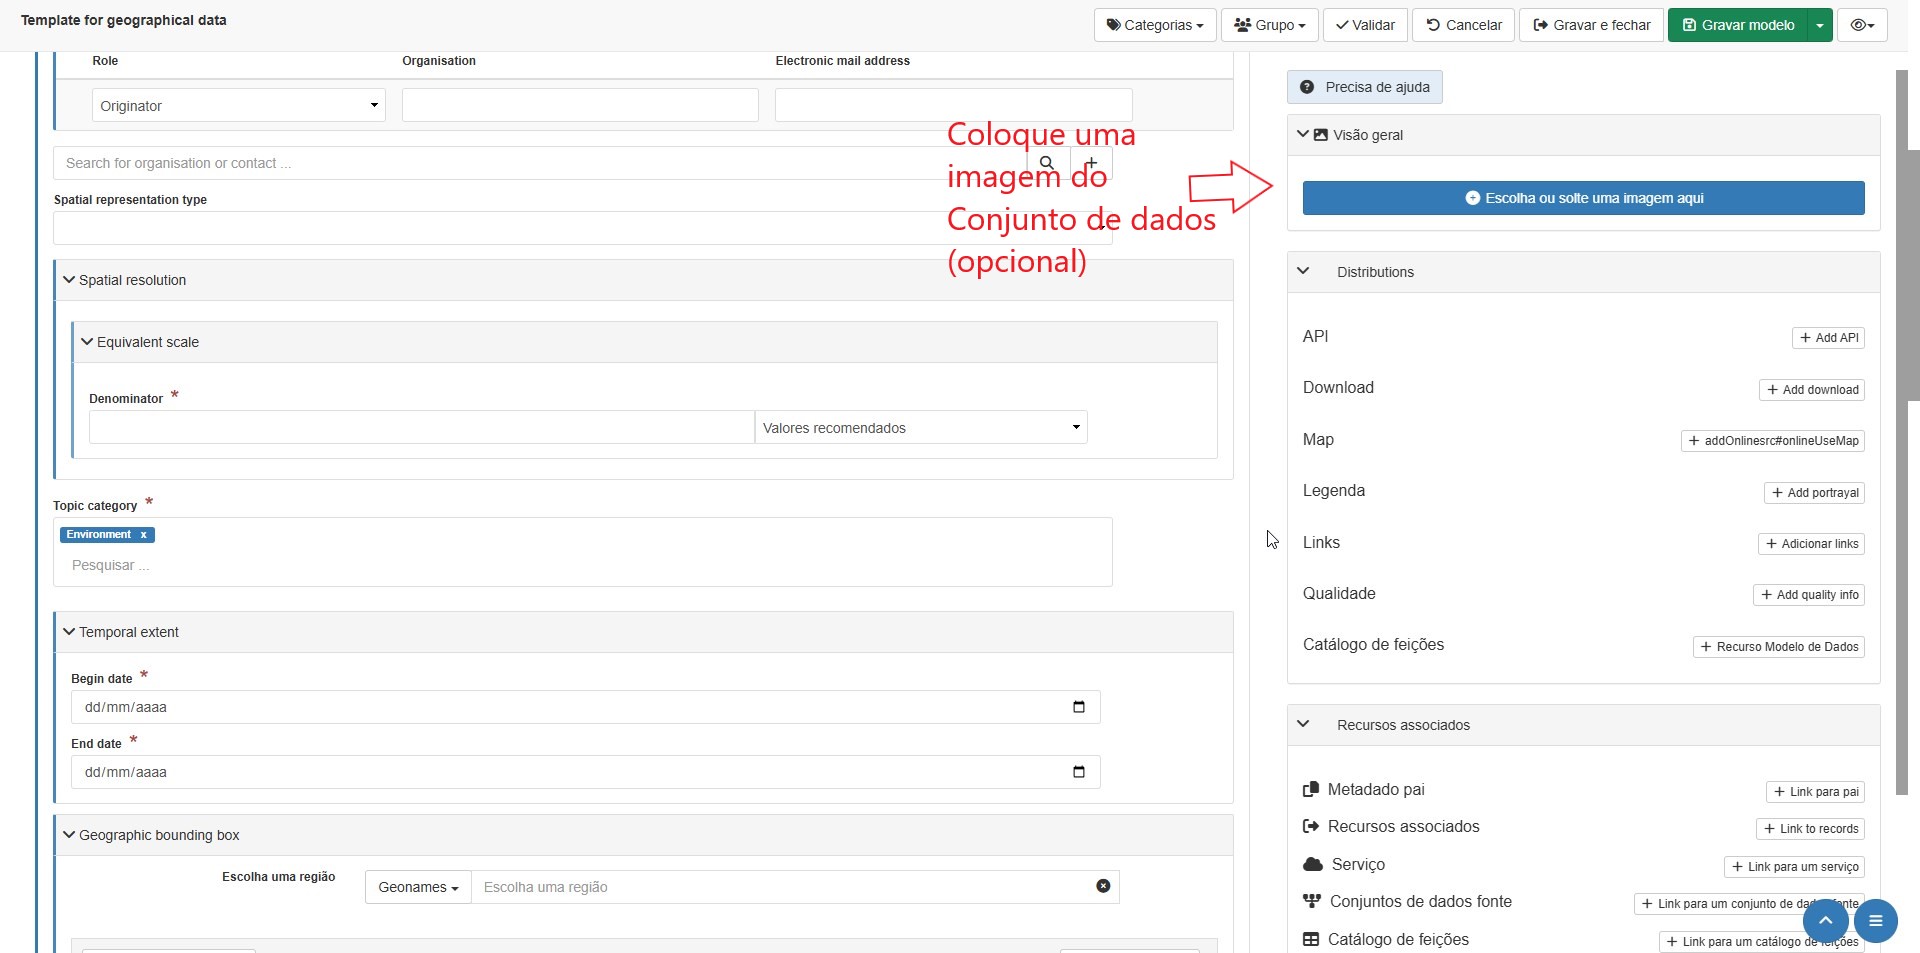Open the End date calendar picker
This screenshot has height=953, width=1920.
click(1078, 772)
